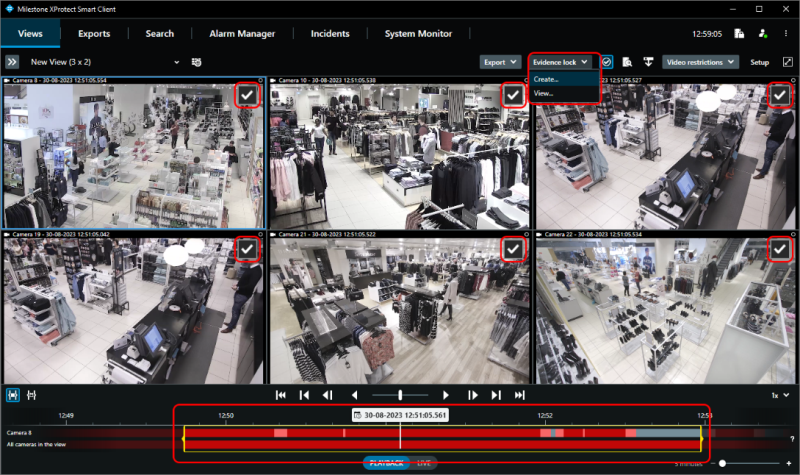Toggle the checkmark on Camera 21 tile
800x475 pixels.
pos(513,247)
